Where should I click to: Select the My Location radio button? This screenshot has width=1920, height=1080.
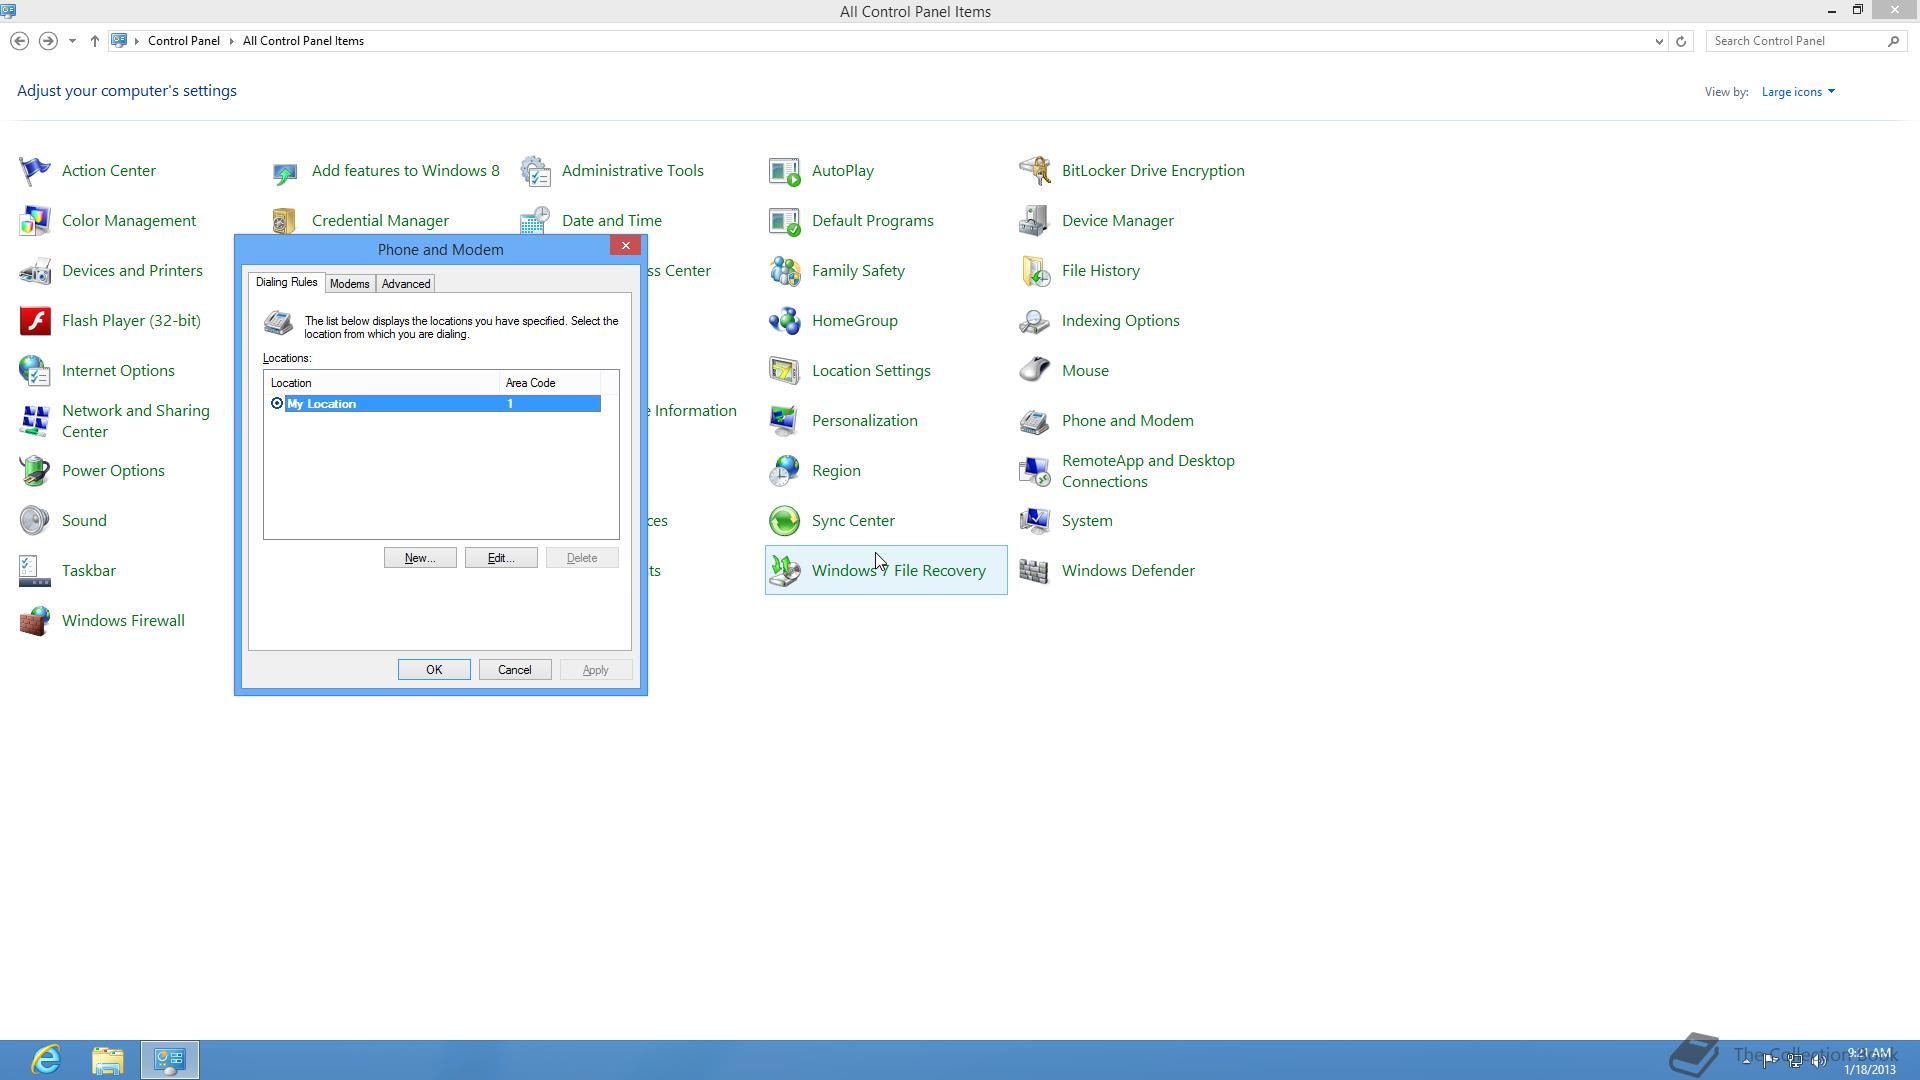coord(277,404)
